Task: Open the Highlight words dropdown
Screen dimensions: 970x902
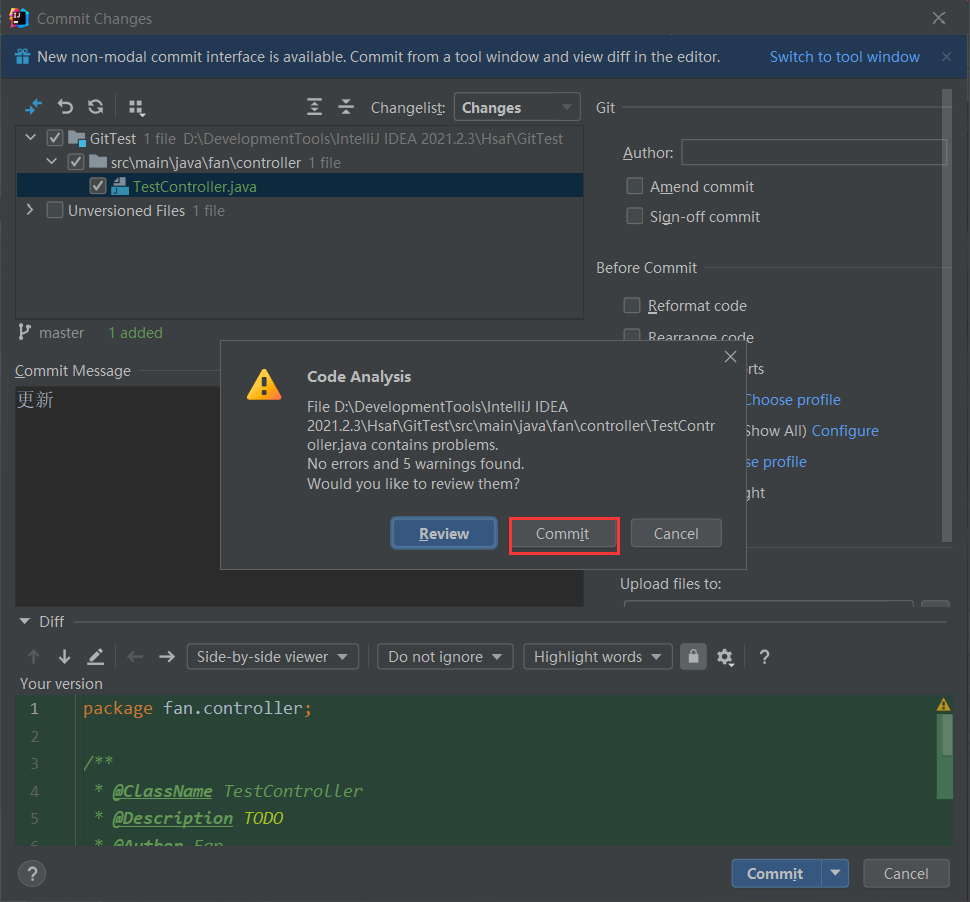Action: click(x=598, y=656)
